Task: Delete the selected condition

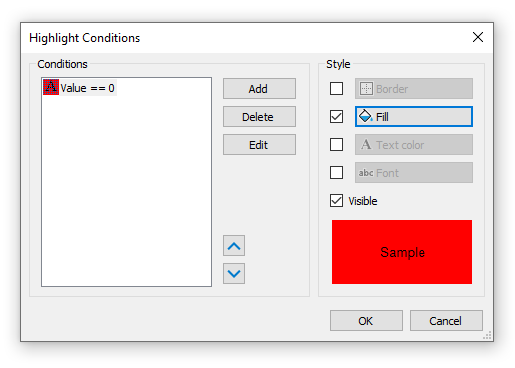Action: coord(259,117)
